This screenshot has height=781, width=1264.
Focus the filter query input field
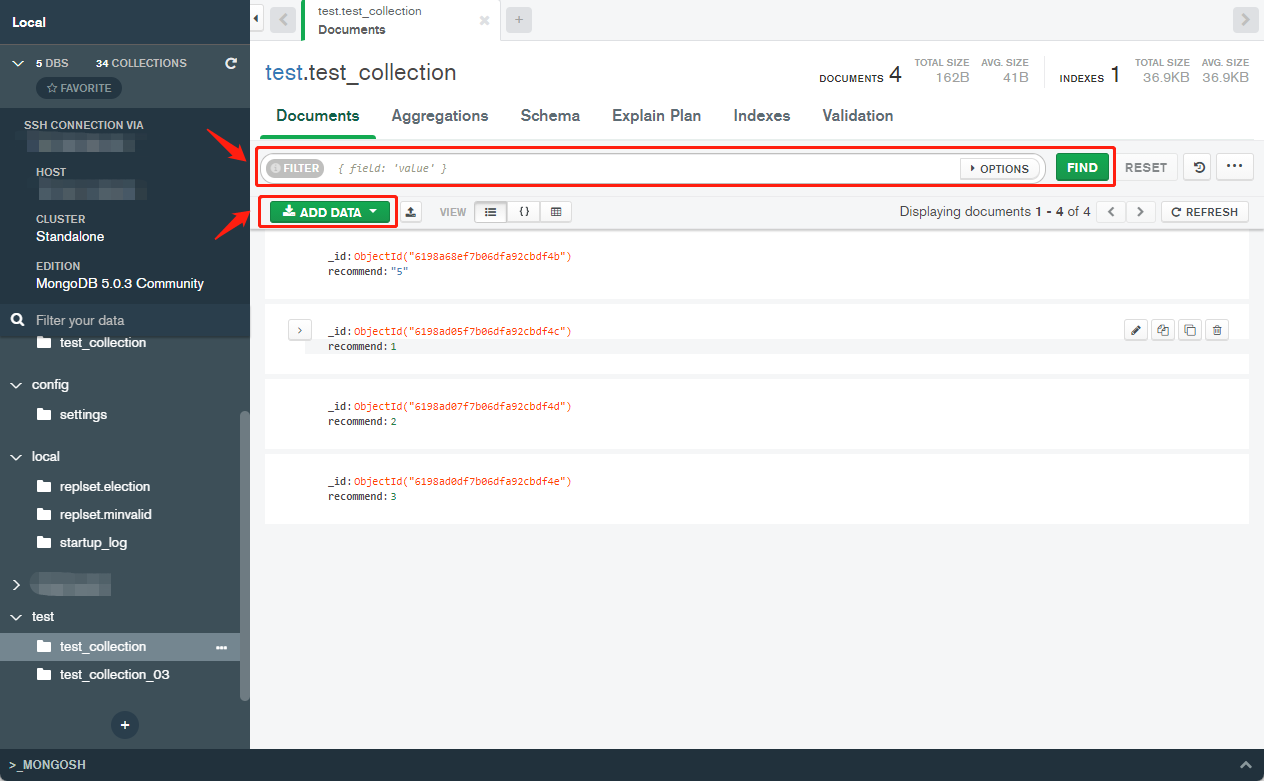[644, 168]
